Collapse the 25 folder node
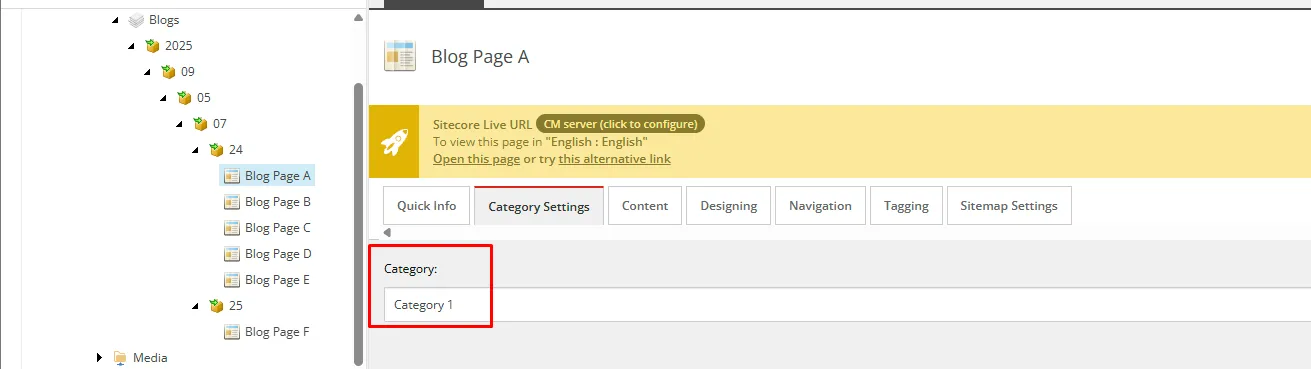The image size is (1311, 369). point(196,306)
